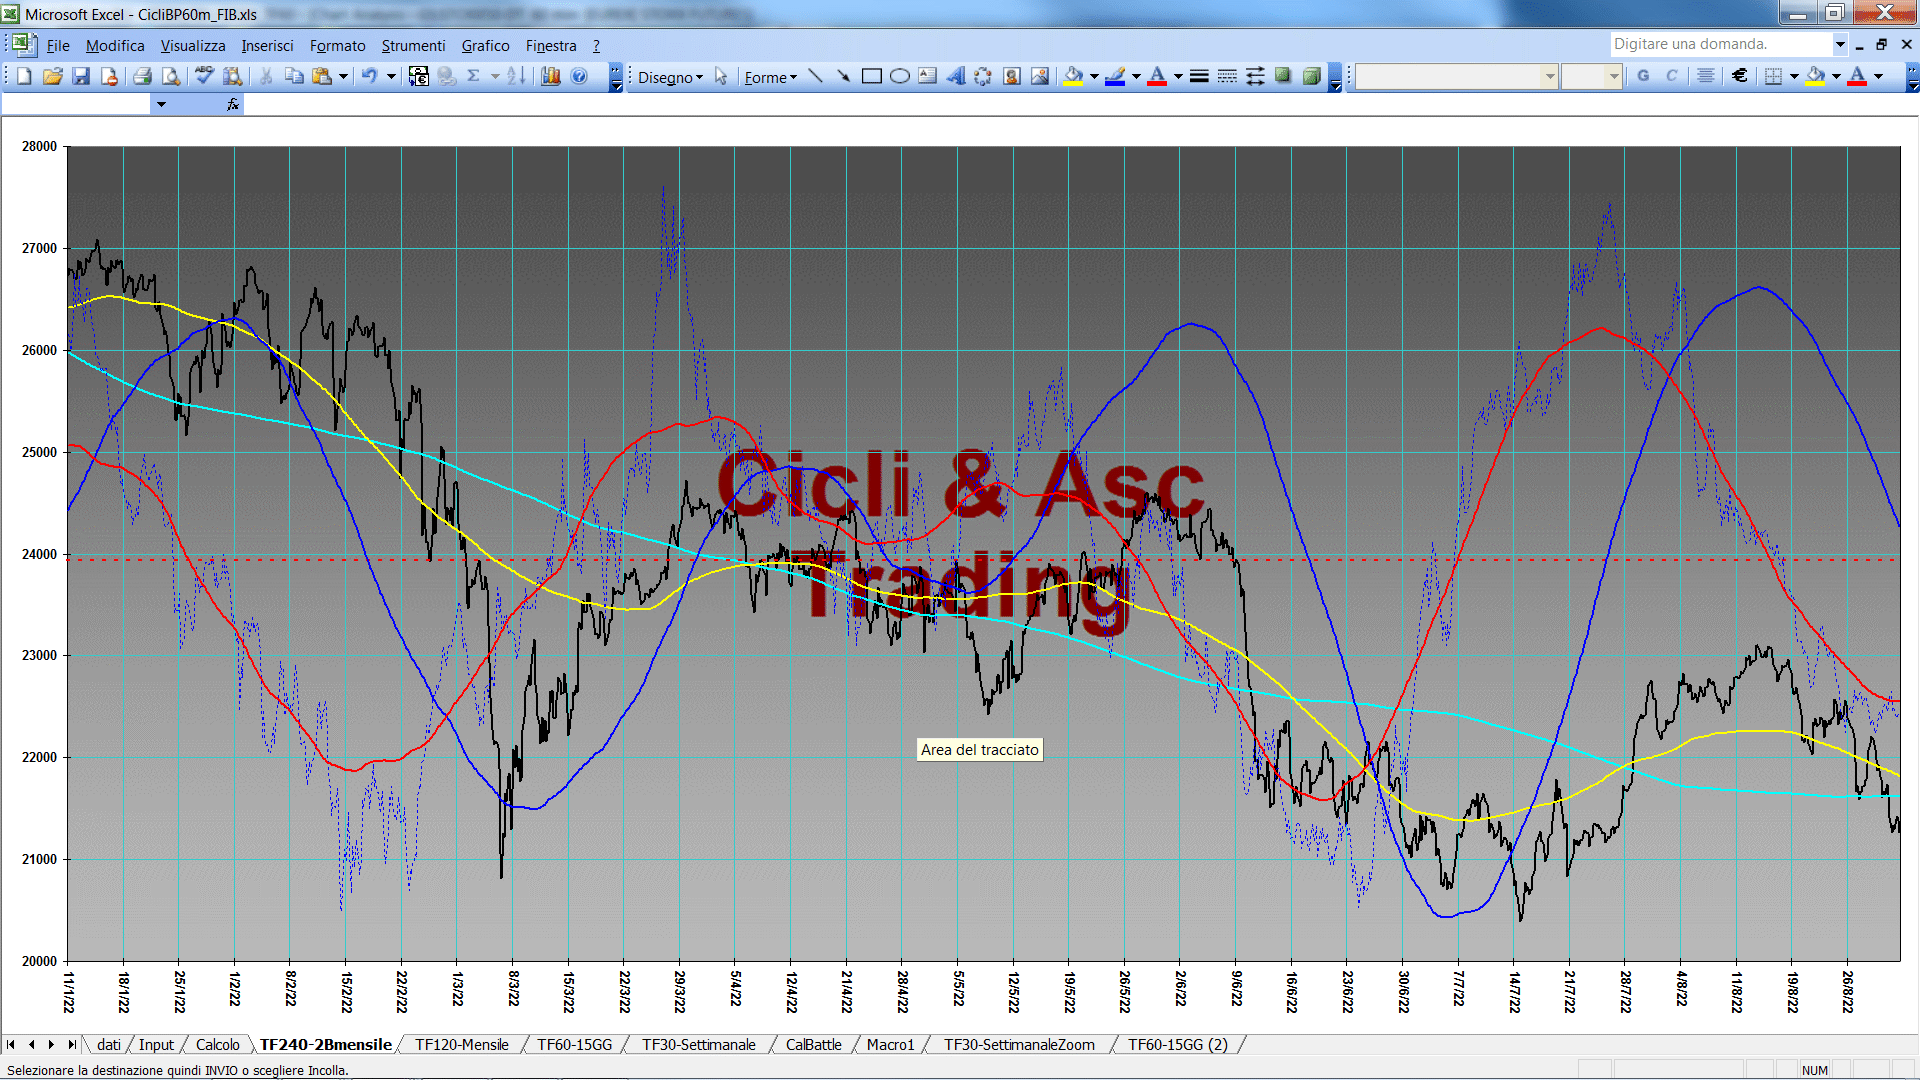
Task: Click the Open file folder icon
Action: (x=53, y=76)
